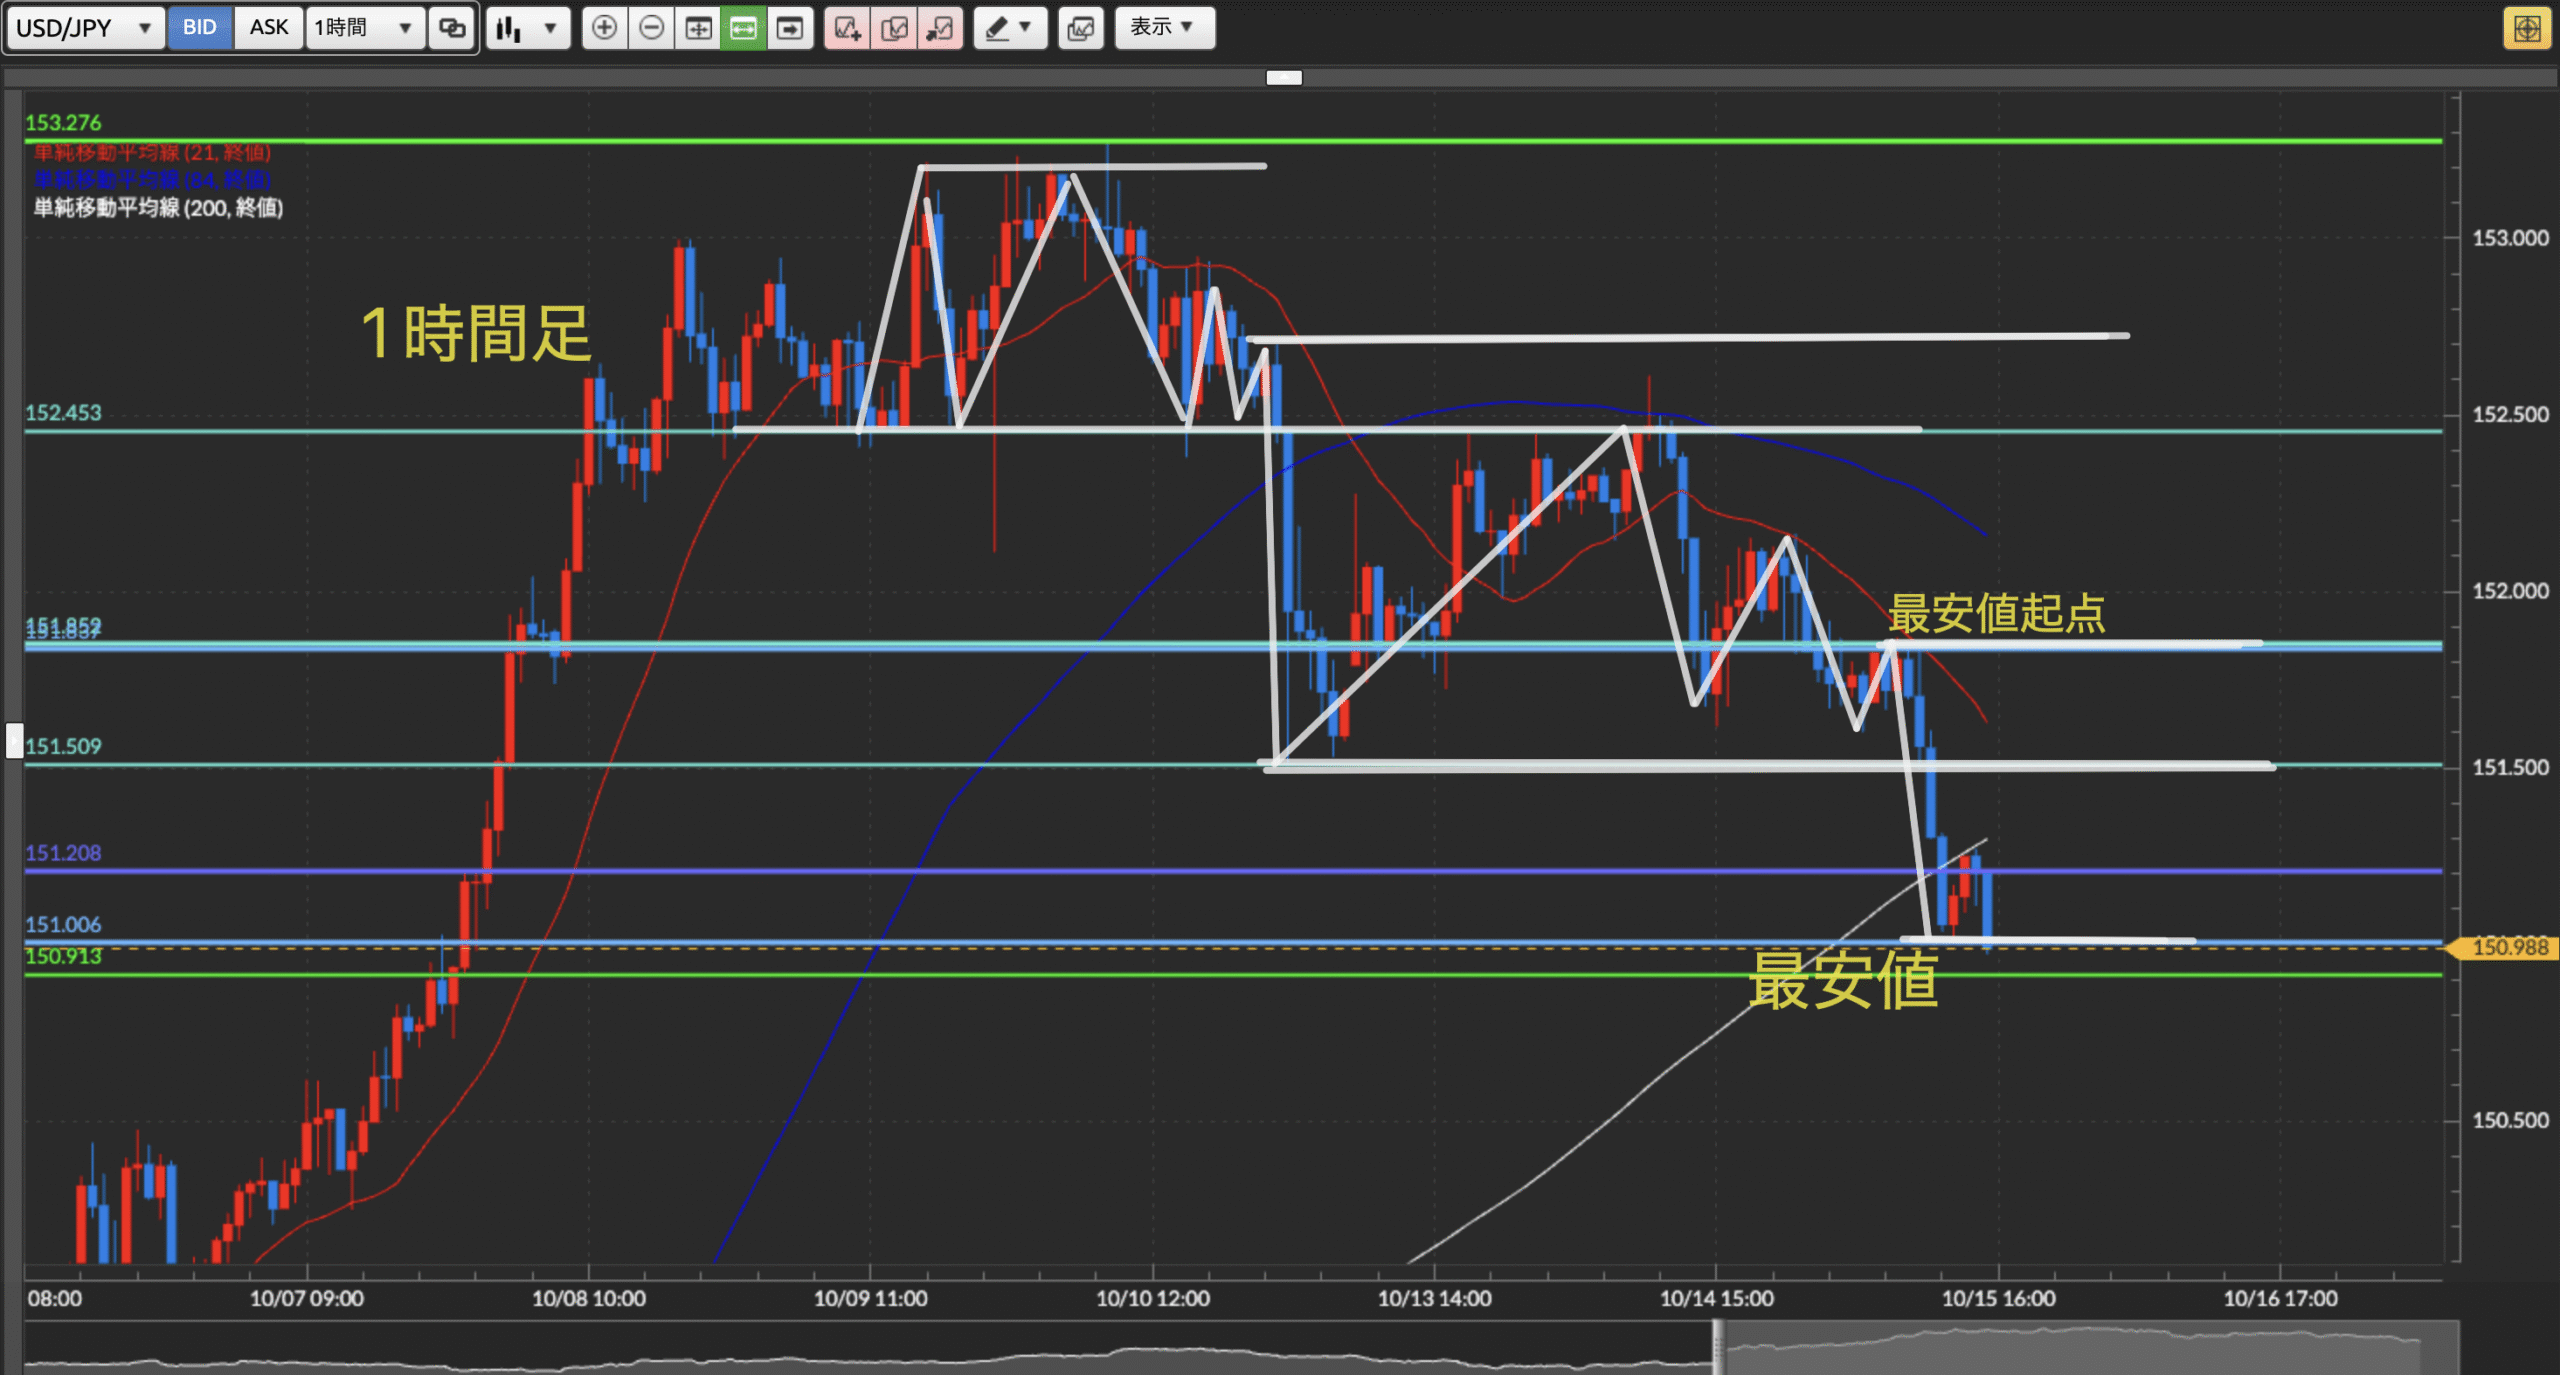2560x1375 pixels.
Task: Switch price display to BID
Action: coord(199,28)
